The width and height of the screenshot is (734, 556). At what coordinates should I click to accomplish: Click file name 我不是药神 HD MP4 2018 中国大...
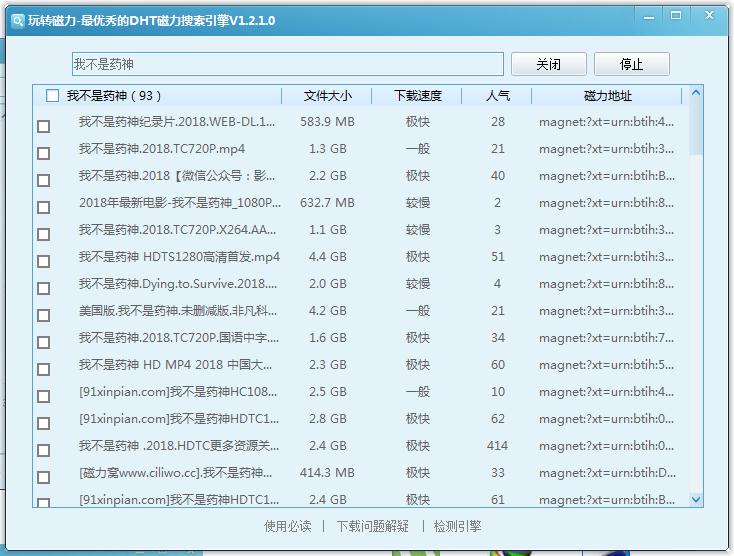176,365
